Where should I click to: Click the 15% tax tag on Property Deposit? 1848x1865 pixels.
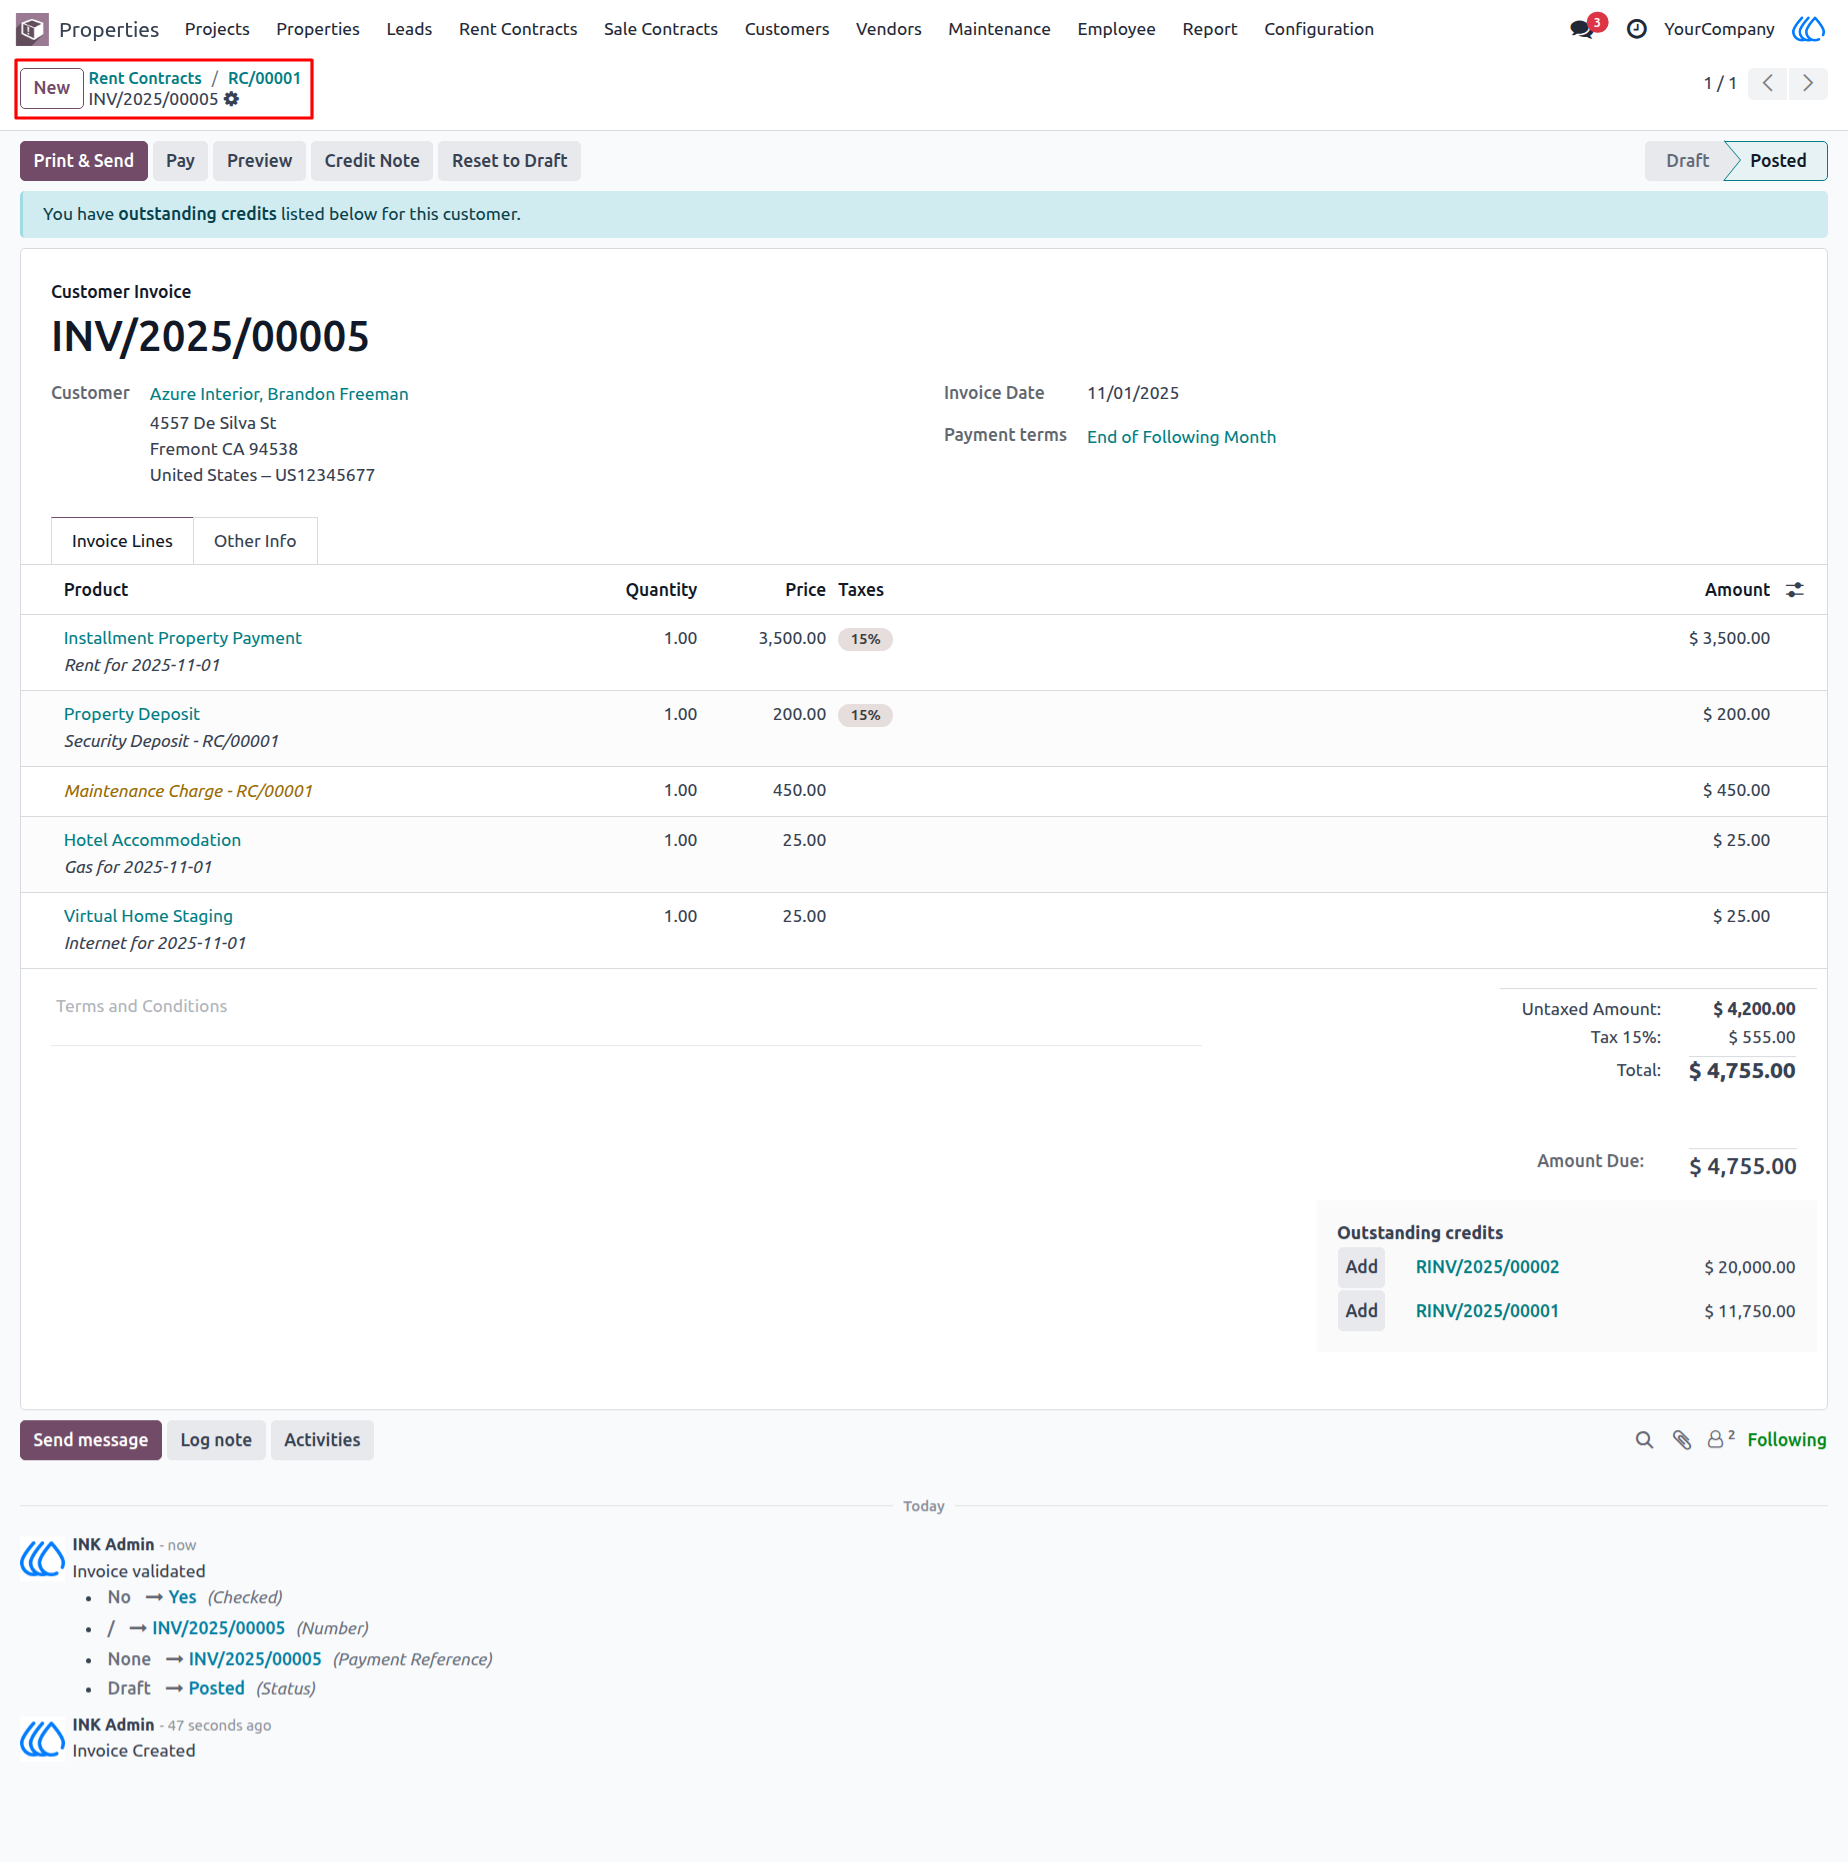click(865, 715)
